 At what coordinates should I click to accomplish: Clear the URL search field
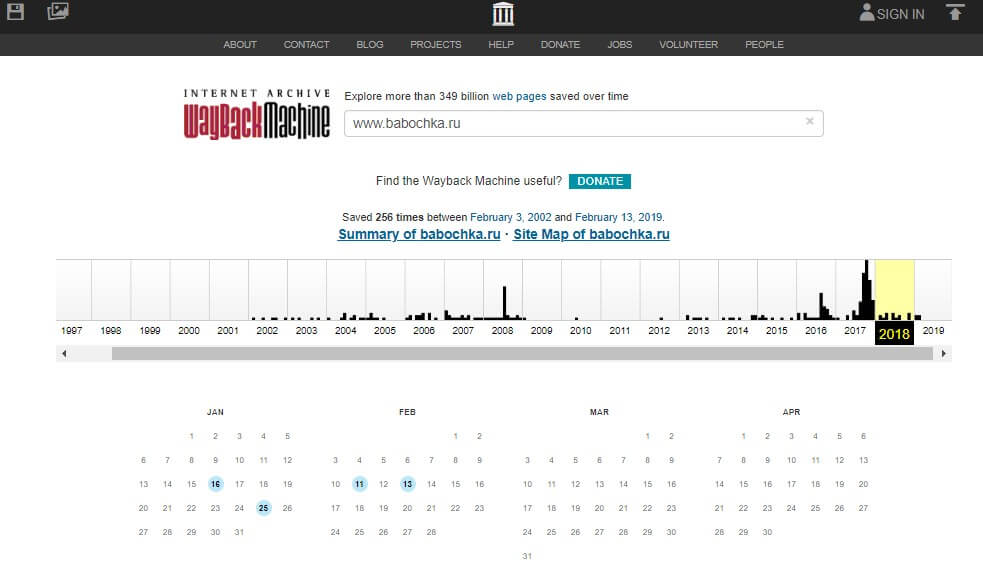809,121
